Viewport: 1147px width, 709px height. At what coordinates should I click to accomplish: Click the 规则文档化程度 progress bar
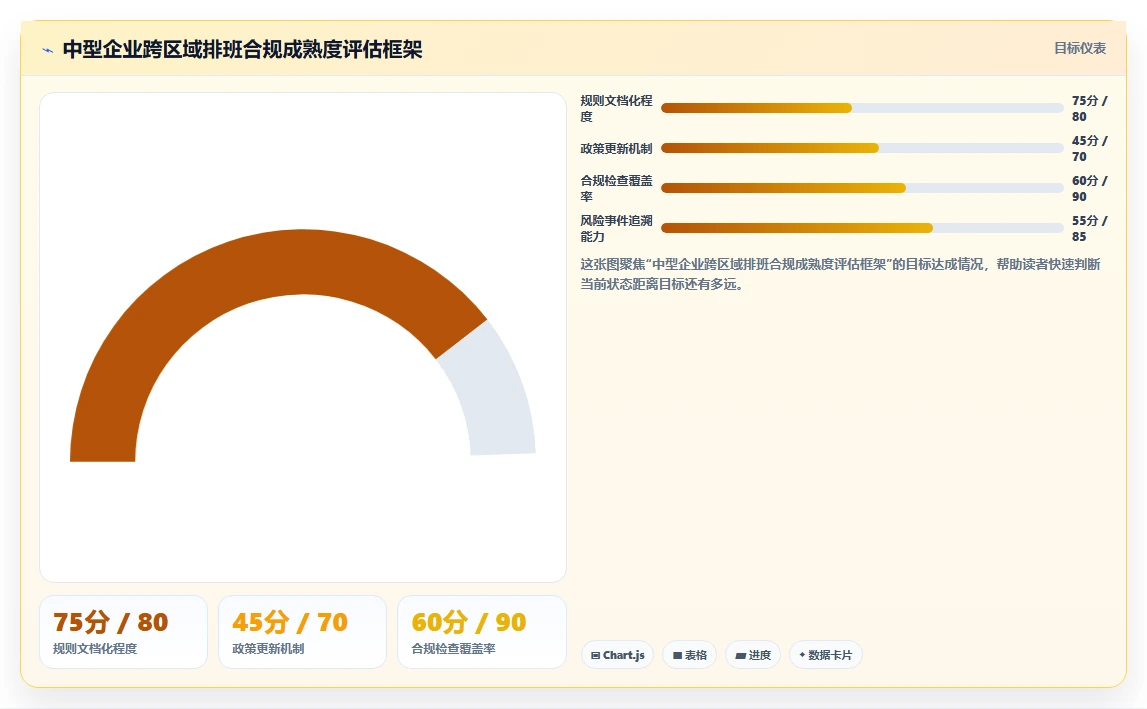pos(862,108)
